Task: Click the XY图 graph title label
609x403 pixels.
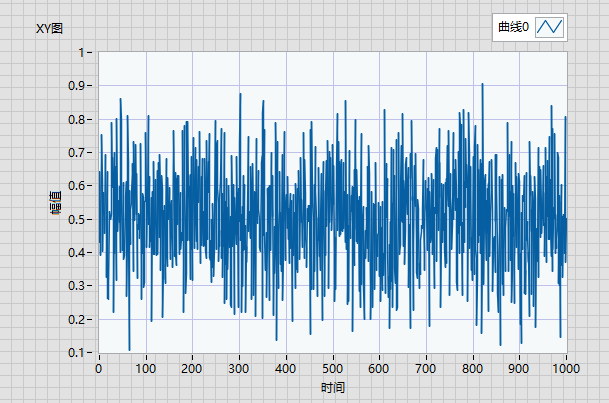Action: coord(49,28)
